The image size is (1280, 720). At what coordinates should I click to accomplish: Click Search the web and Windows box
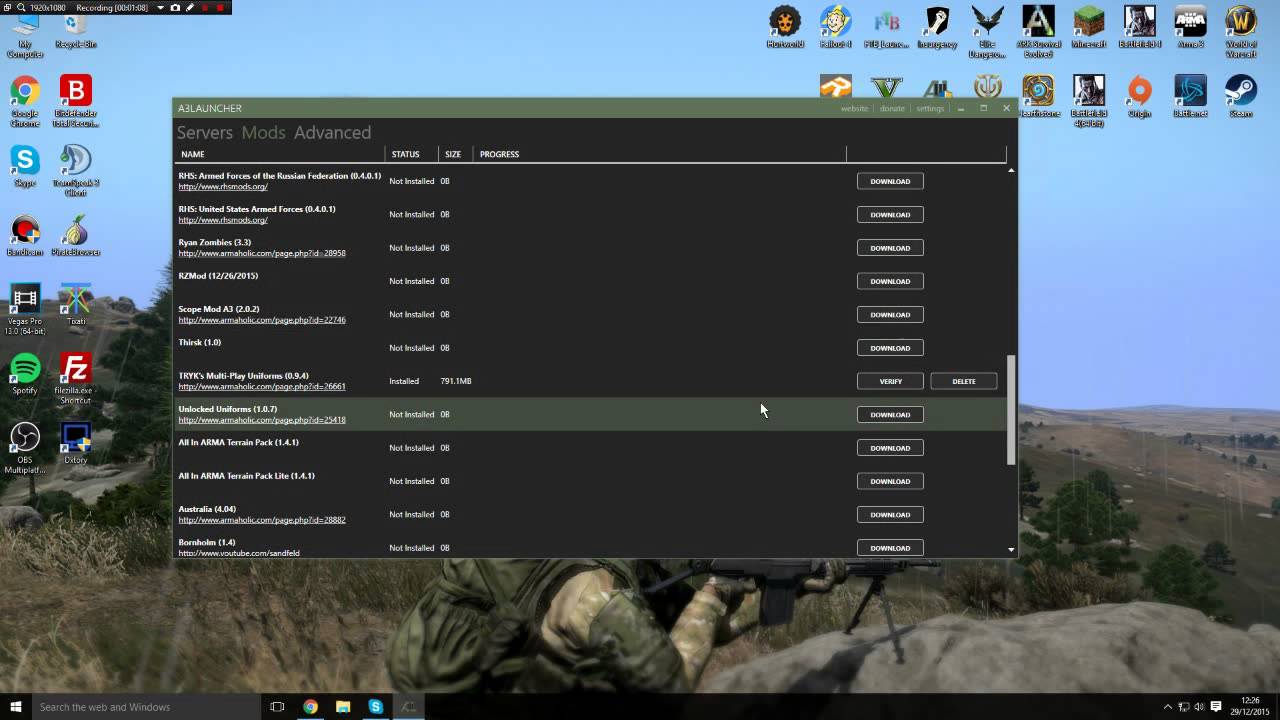145,707
